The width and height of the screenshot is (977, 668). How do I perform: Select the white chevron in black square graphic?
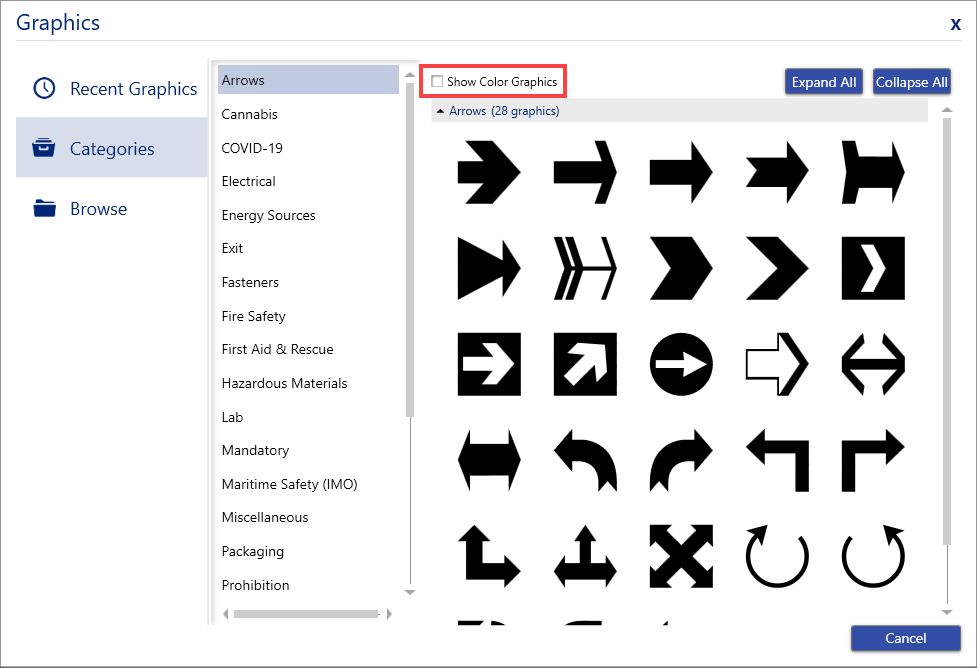873,268
